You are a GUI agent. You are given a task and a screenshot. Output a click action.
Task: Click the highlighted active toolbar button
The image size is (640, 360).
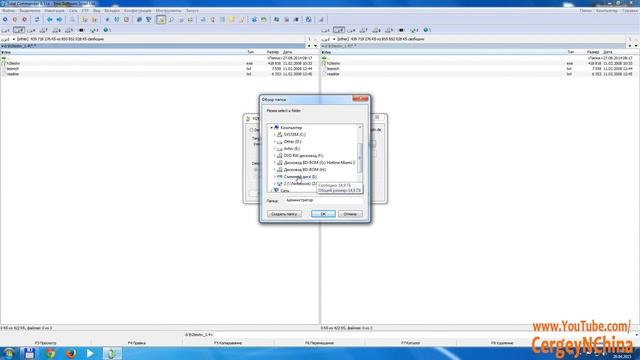(161, 20)
